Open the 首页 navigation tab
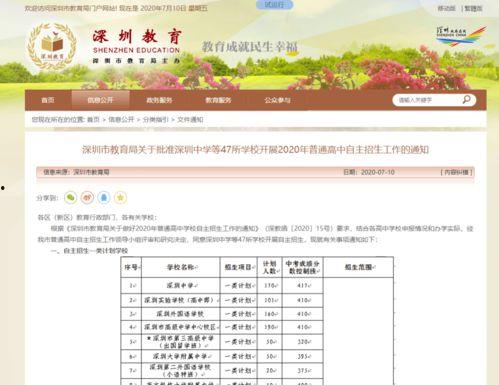The height and width of the screenshot is (385, 499). (48, 100)
